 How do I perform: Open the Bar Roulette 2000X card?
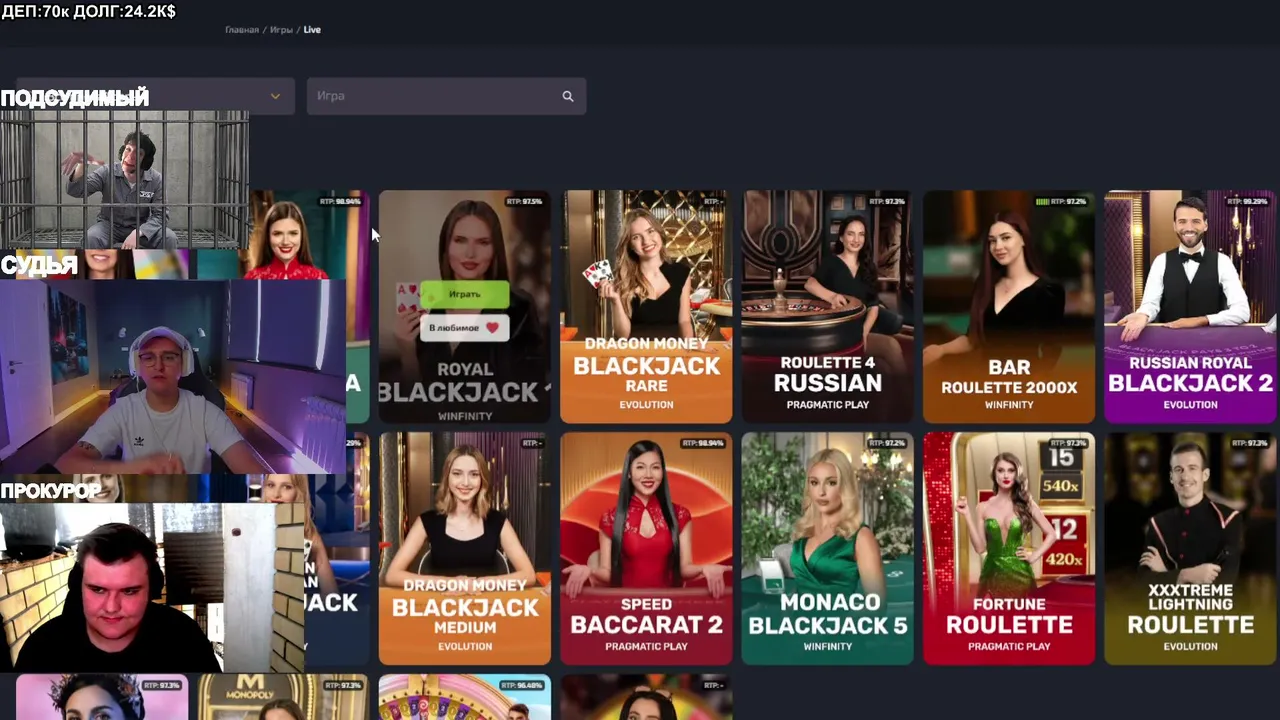point(1008,307)
